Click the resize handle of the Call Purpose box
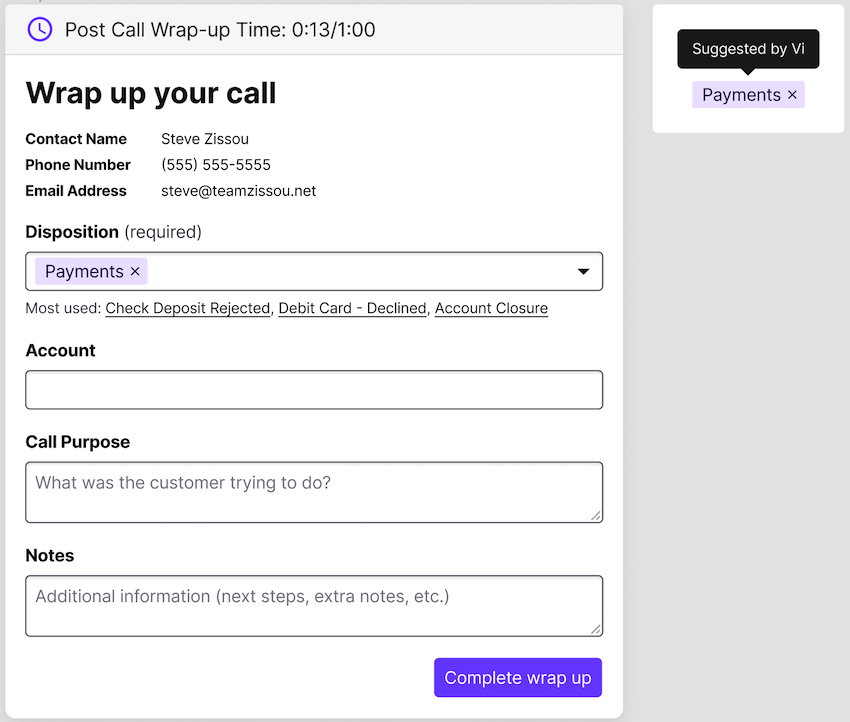The width and height of the screenshot is (850, 722). click(598, 516)
